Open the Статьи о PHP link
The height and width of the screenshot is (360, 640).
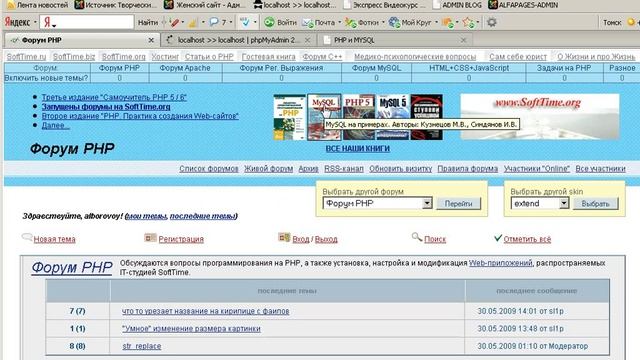209,57
